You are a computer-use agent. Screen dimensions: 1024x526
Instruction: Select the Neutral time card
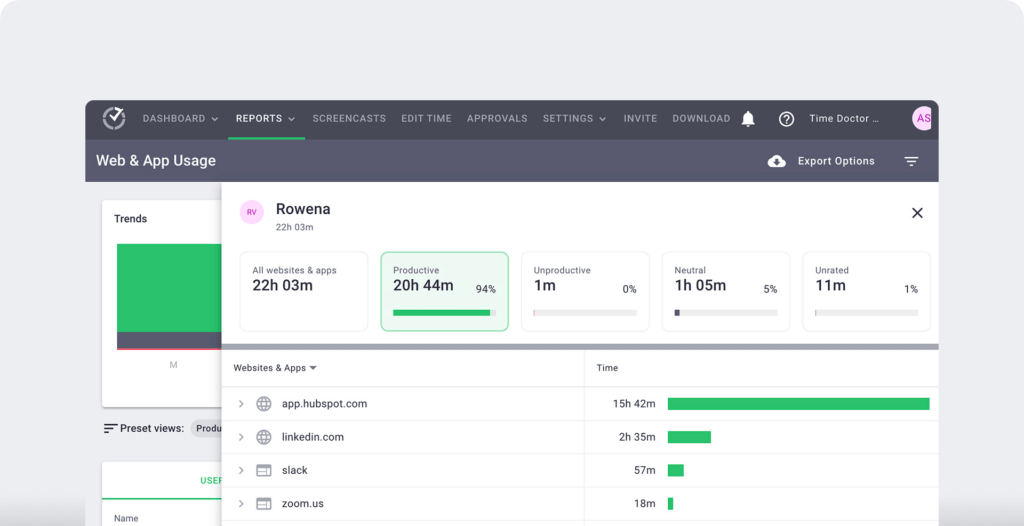[725, 291]
